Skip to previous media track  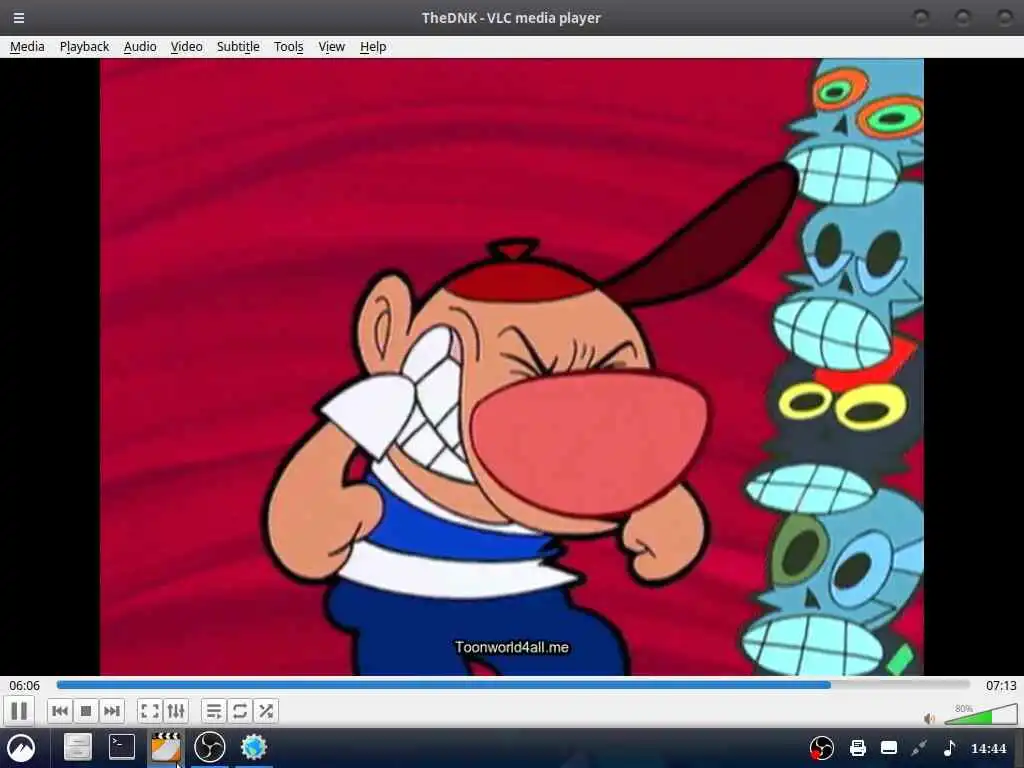tap(59, 711)
